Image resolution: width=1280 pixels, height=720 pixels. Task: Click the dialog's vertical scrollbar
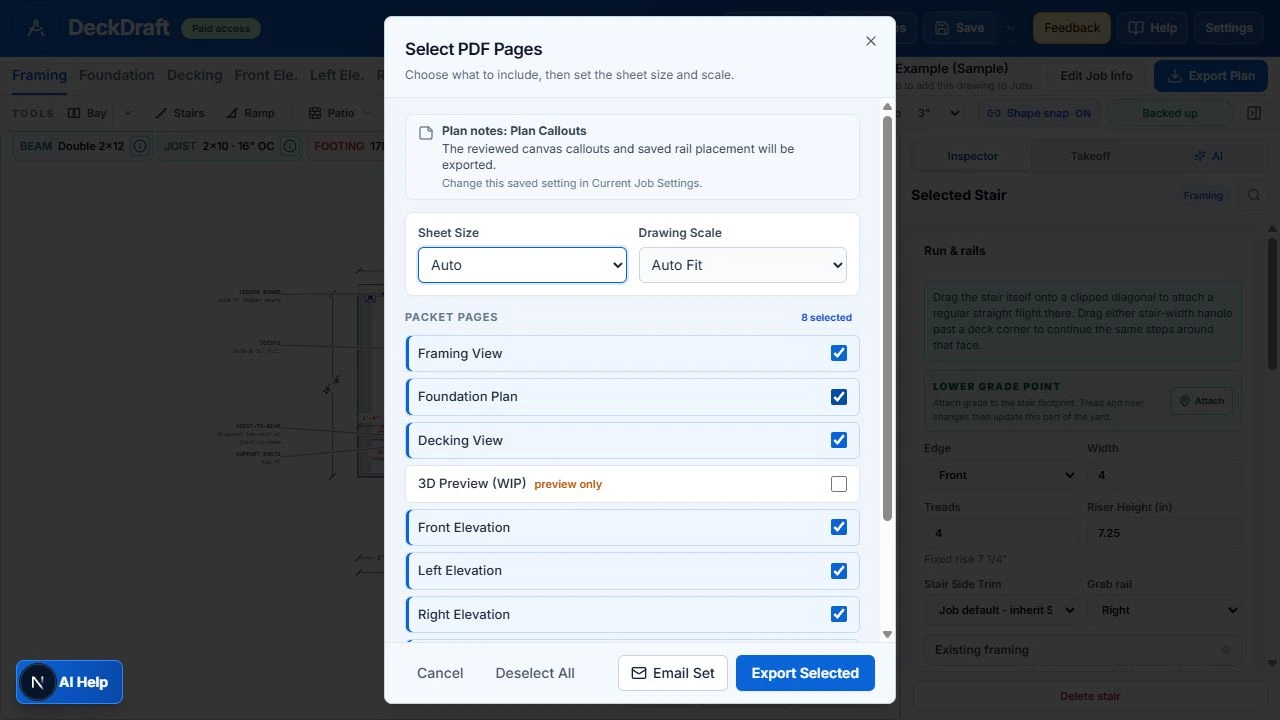coord(887,318)
